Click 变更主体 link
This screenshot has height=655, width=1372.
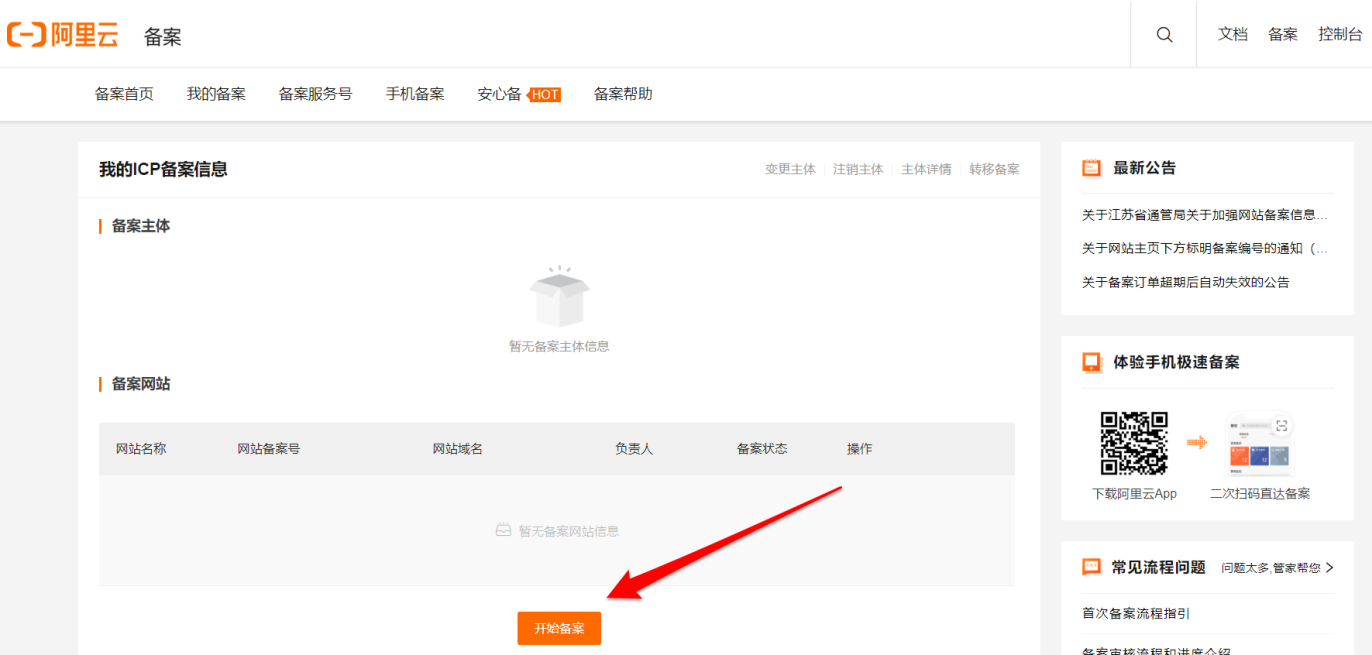(791, 170)
